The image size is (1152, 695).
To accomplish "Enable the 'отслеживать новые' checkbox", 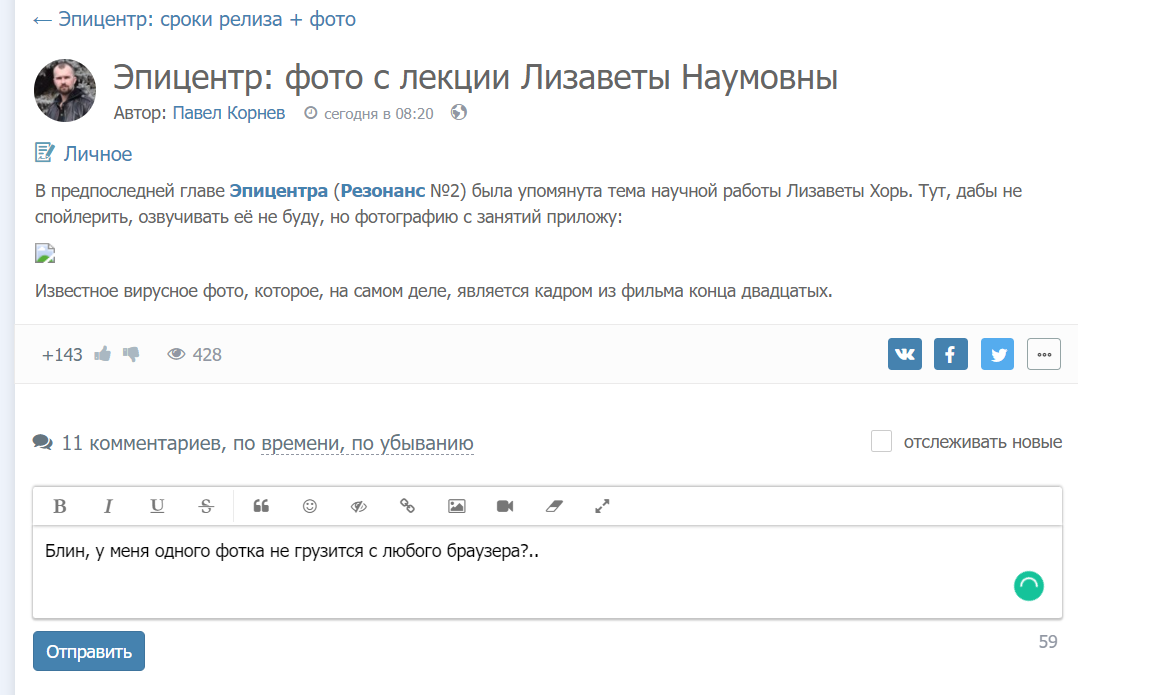I will (x=881, y=441).
